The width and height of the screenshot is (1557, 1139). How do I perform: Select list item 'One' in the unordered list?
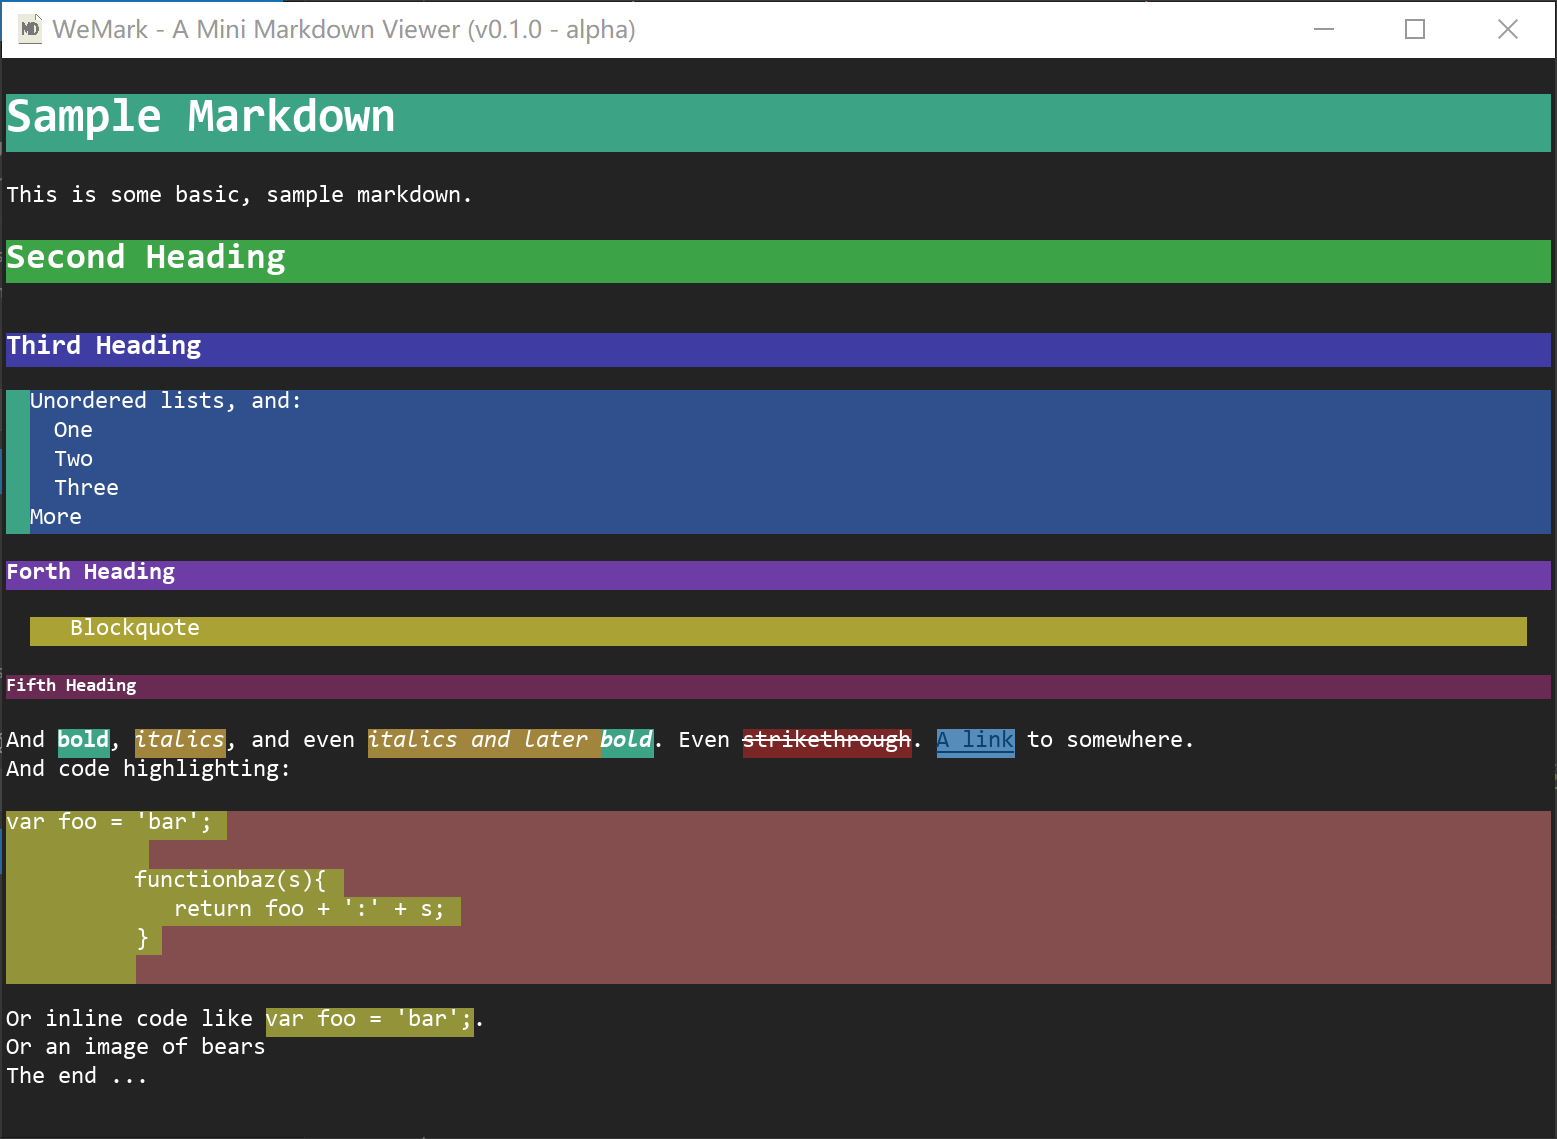72,430
